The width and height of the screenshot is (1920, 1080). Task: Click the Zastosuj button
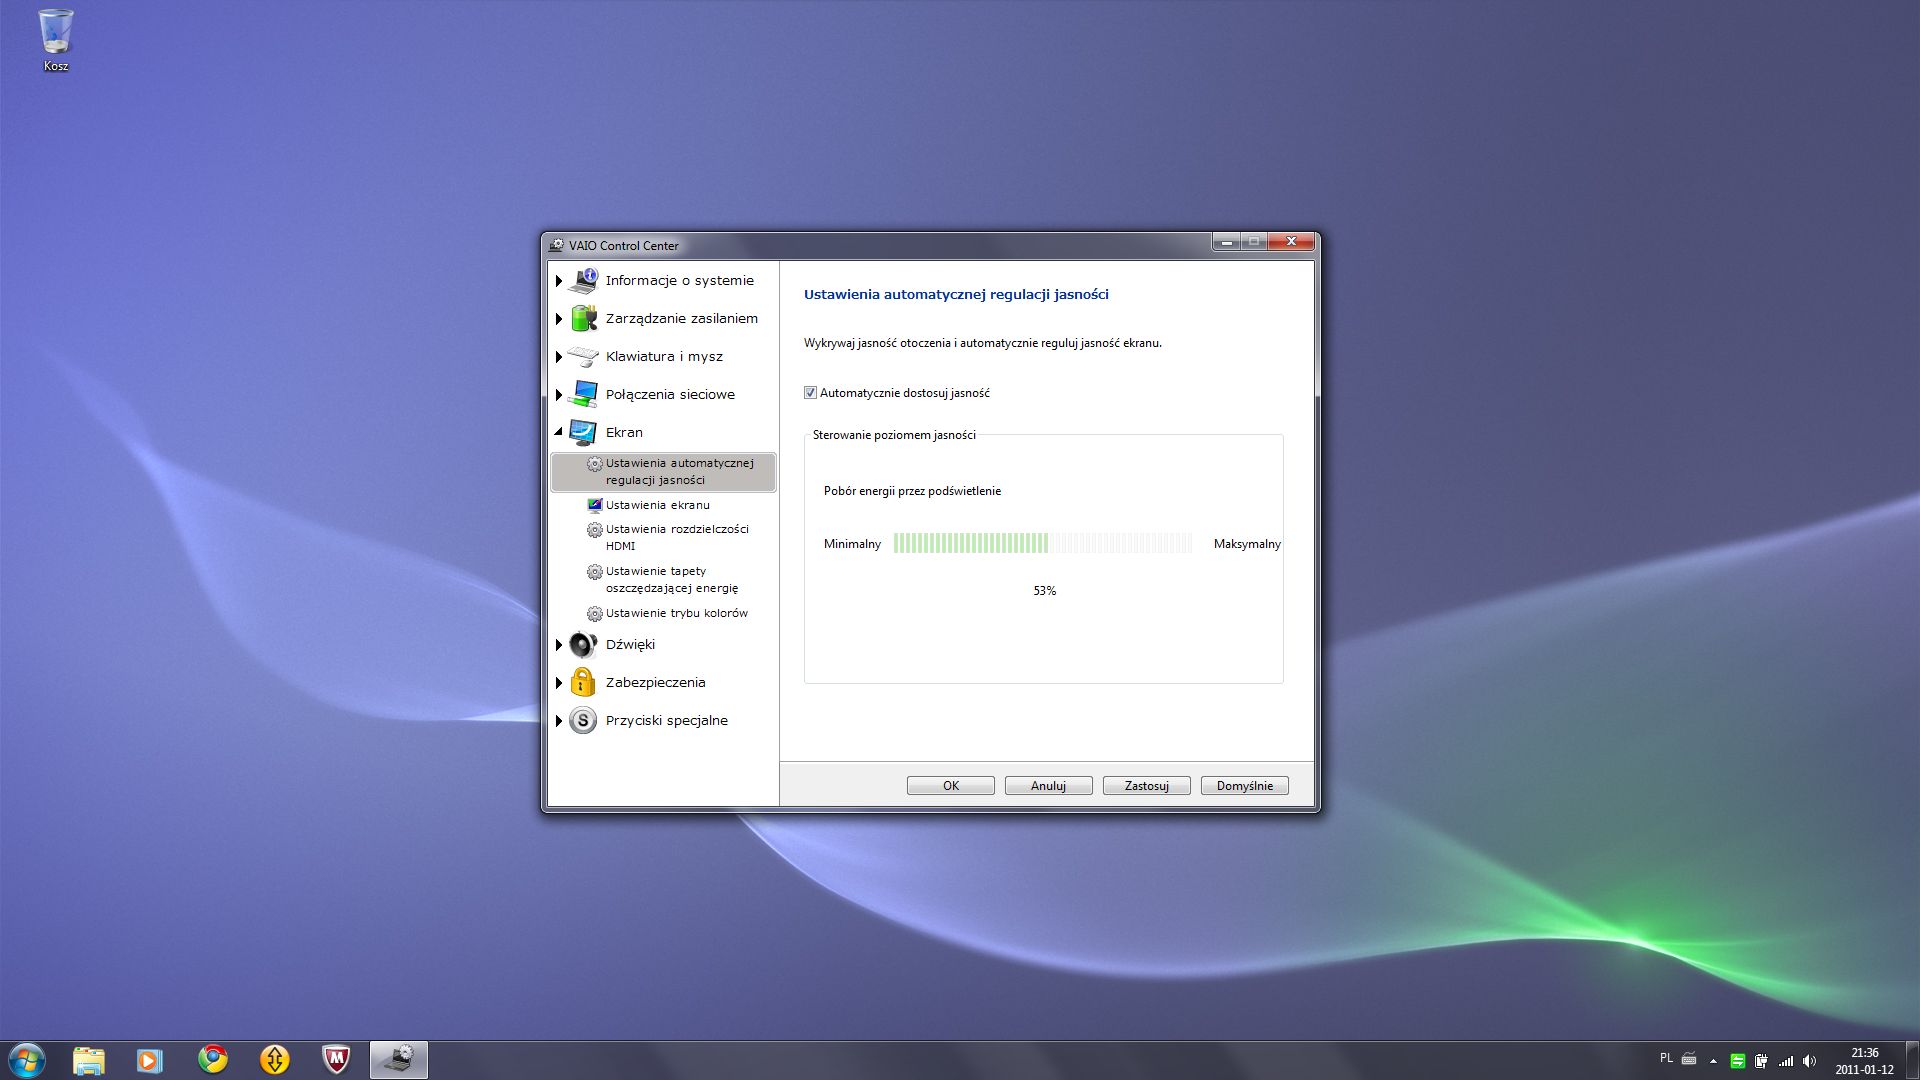1147,786
